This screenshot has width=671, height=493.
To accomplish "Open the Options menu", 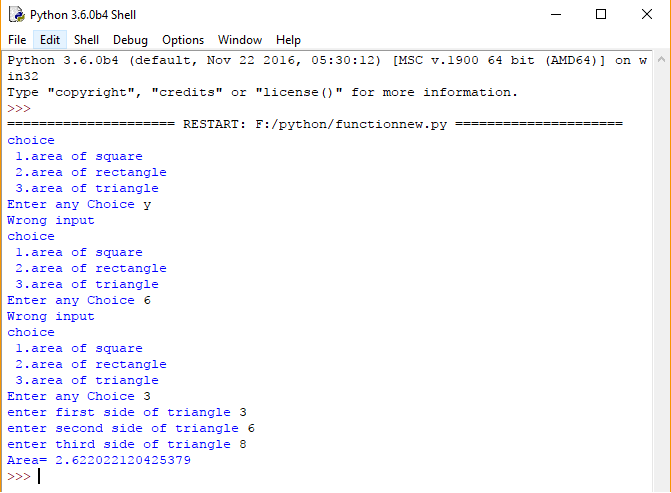I will click(183, 40).
